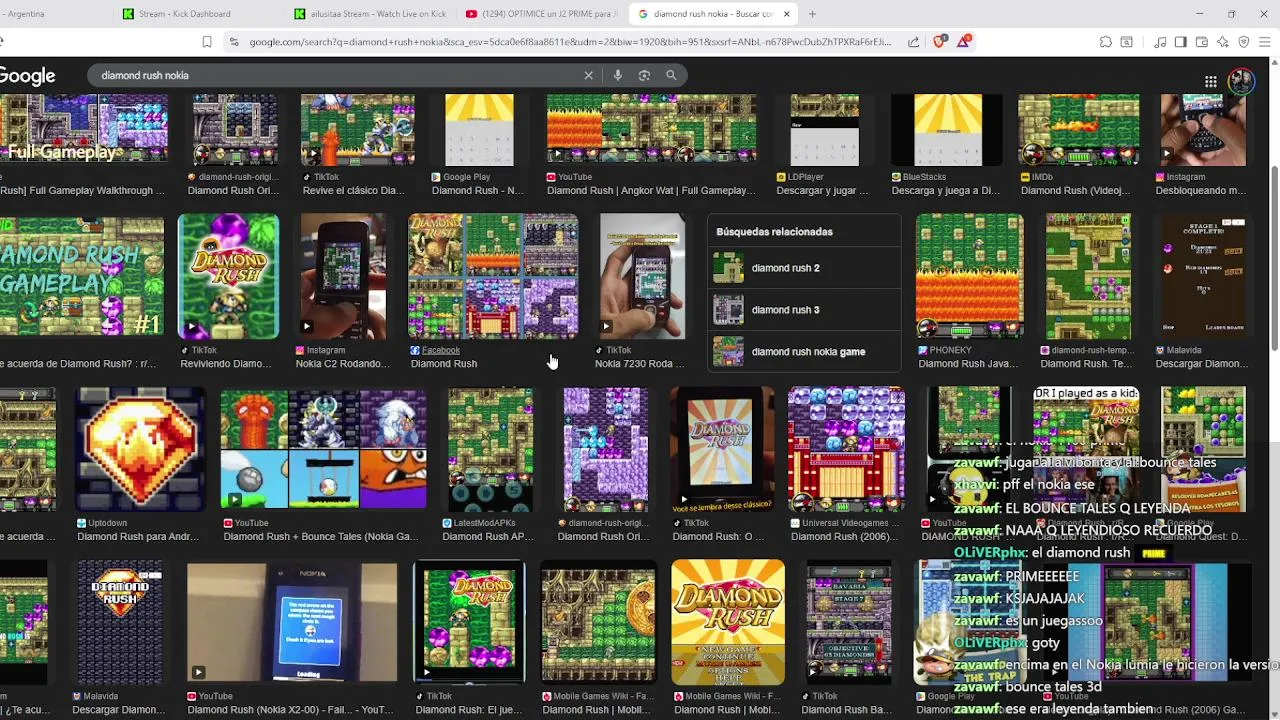Switch to ailusitaa Stream Kick tab

(371, 14)
